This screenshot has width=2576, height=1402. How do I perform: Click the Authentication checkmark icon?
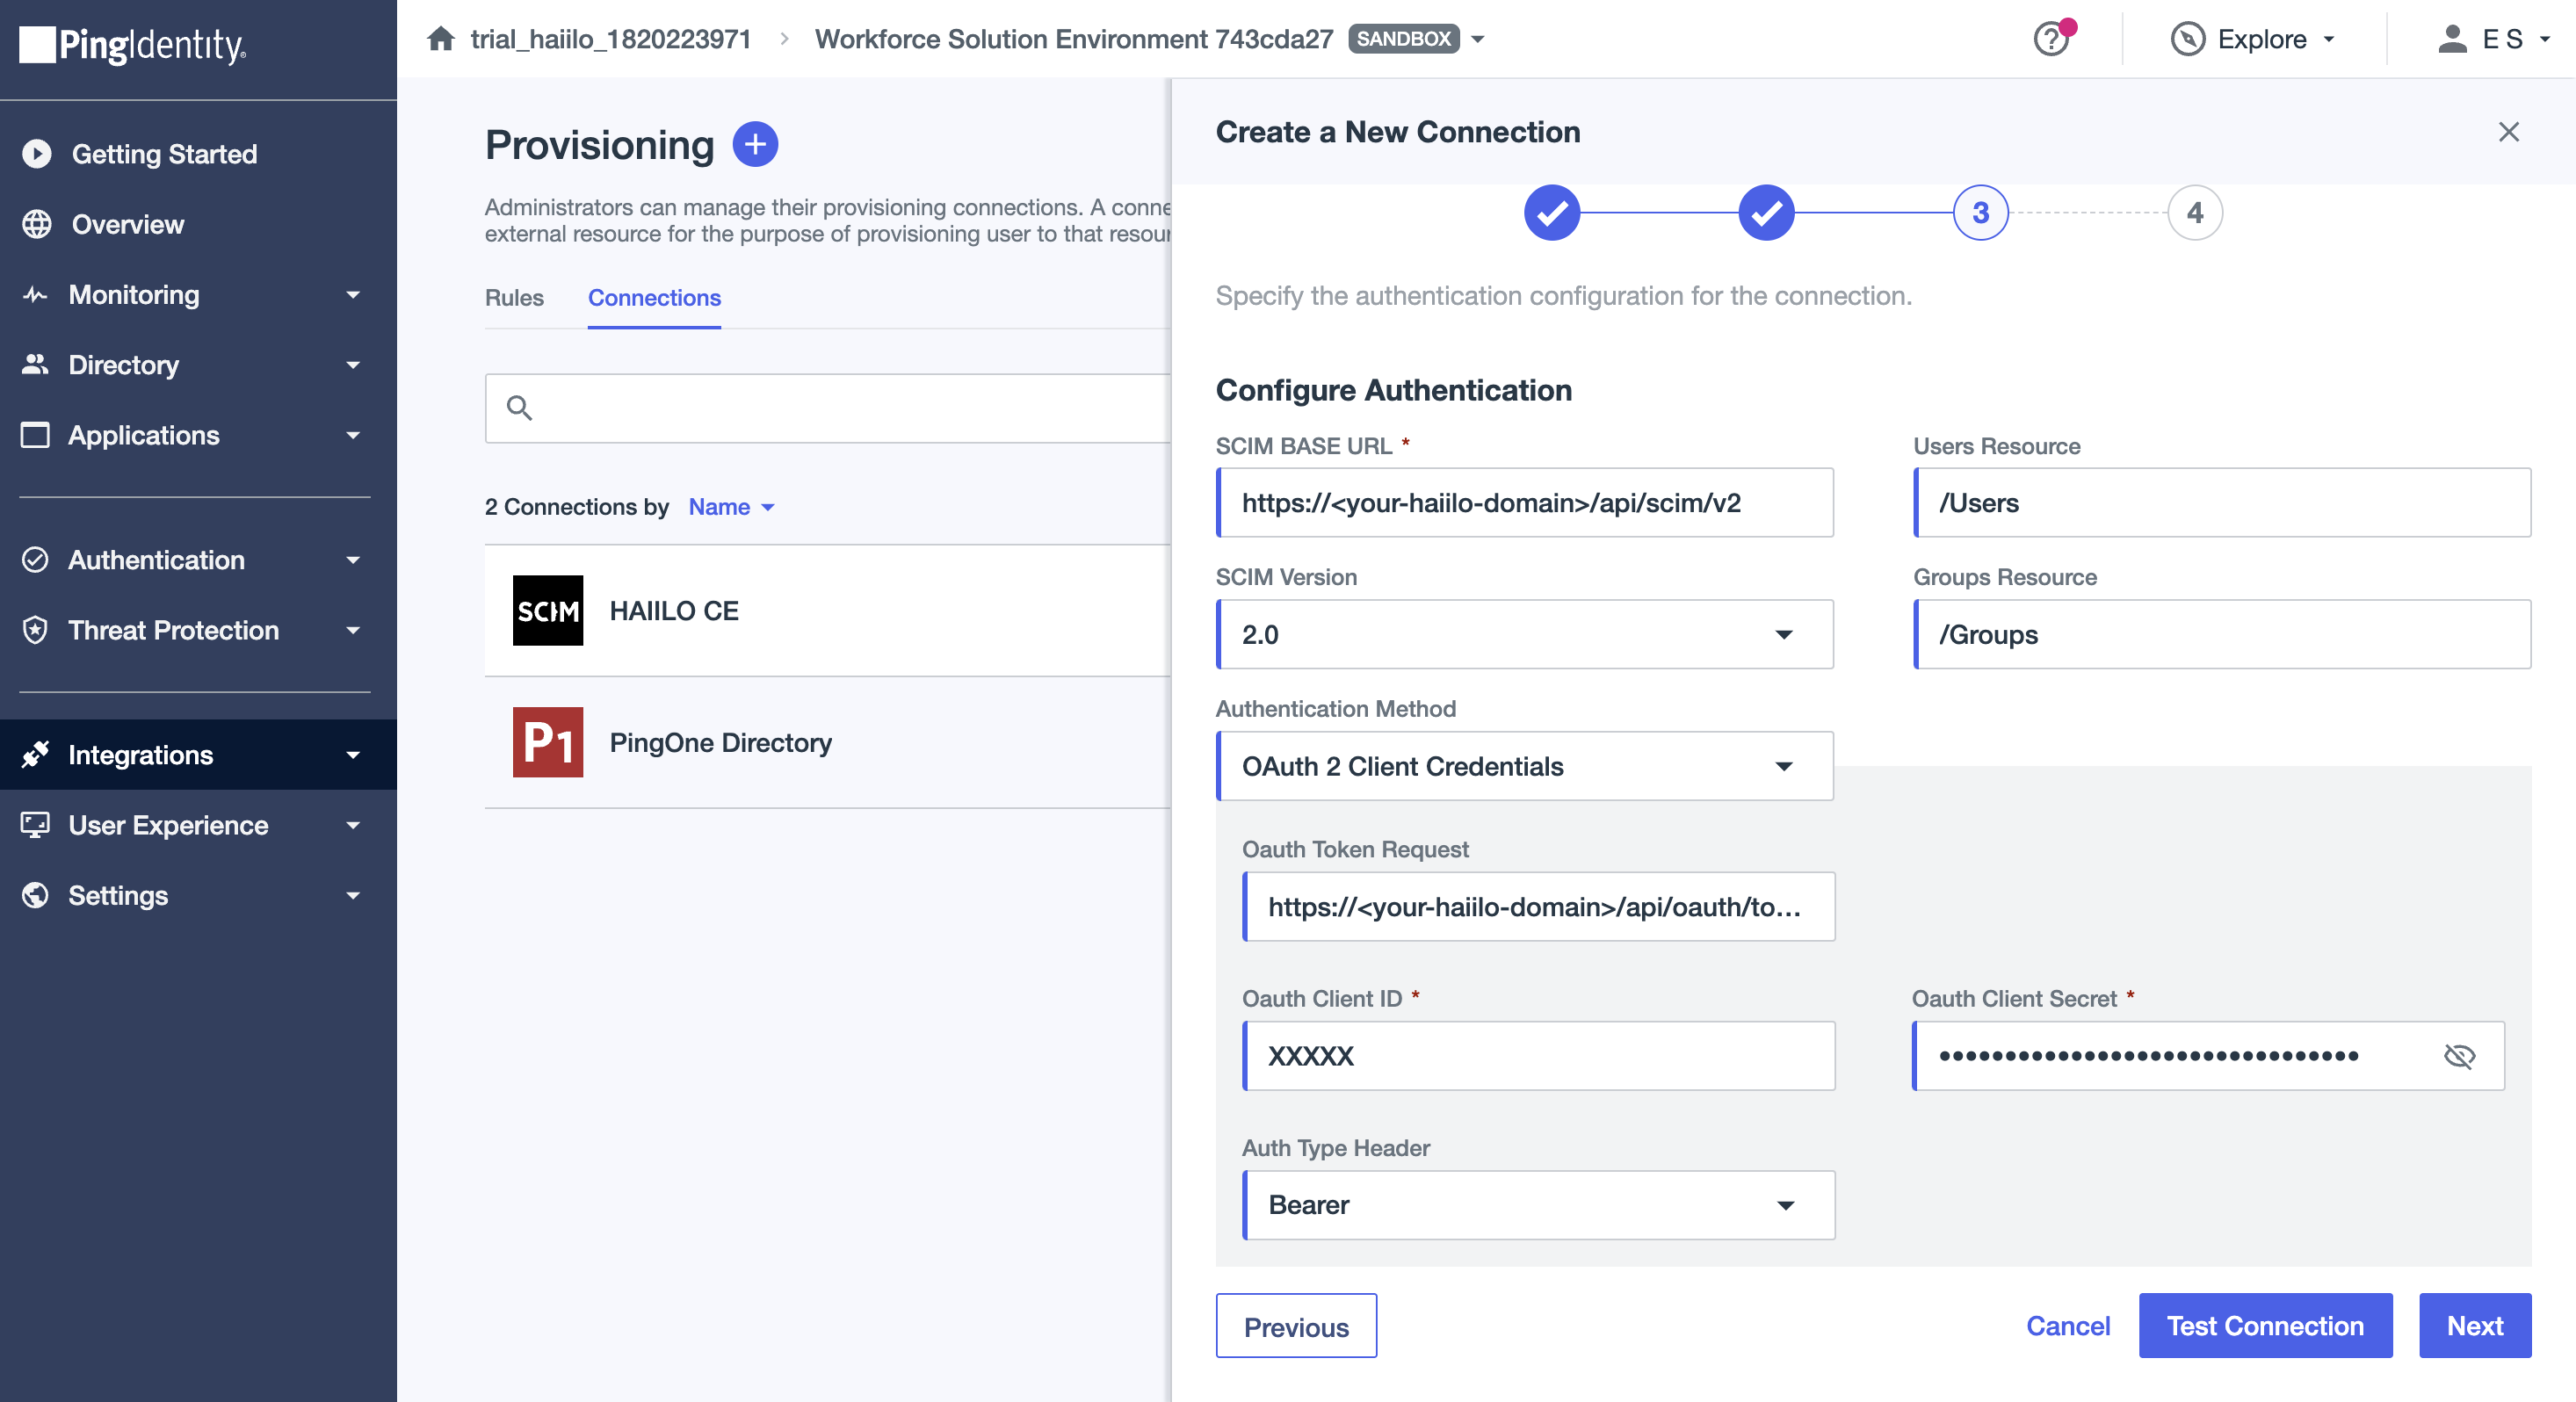pos(35,560)
